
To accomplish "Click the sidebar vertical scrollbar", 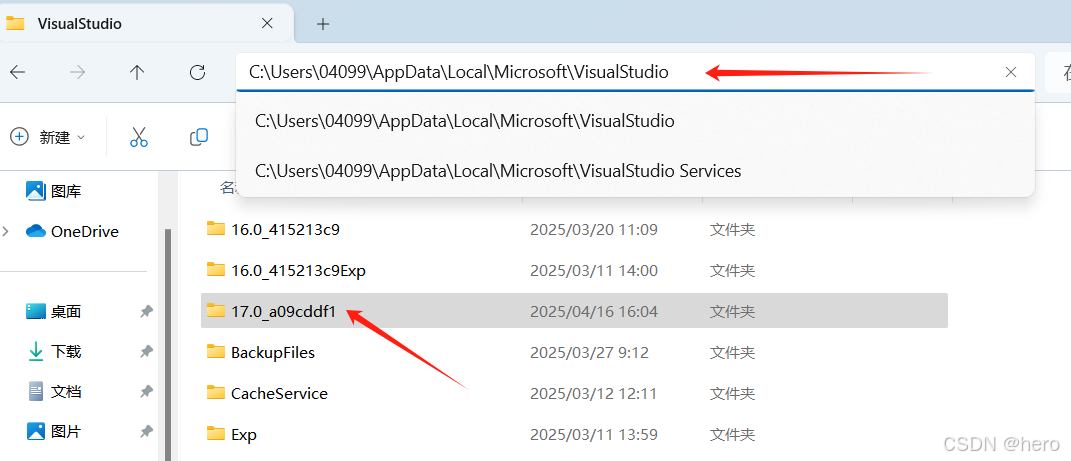I will [167, 345].
